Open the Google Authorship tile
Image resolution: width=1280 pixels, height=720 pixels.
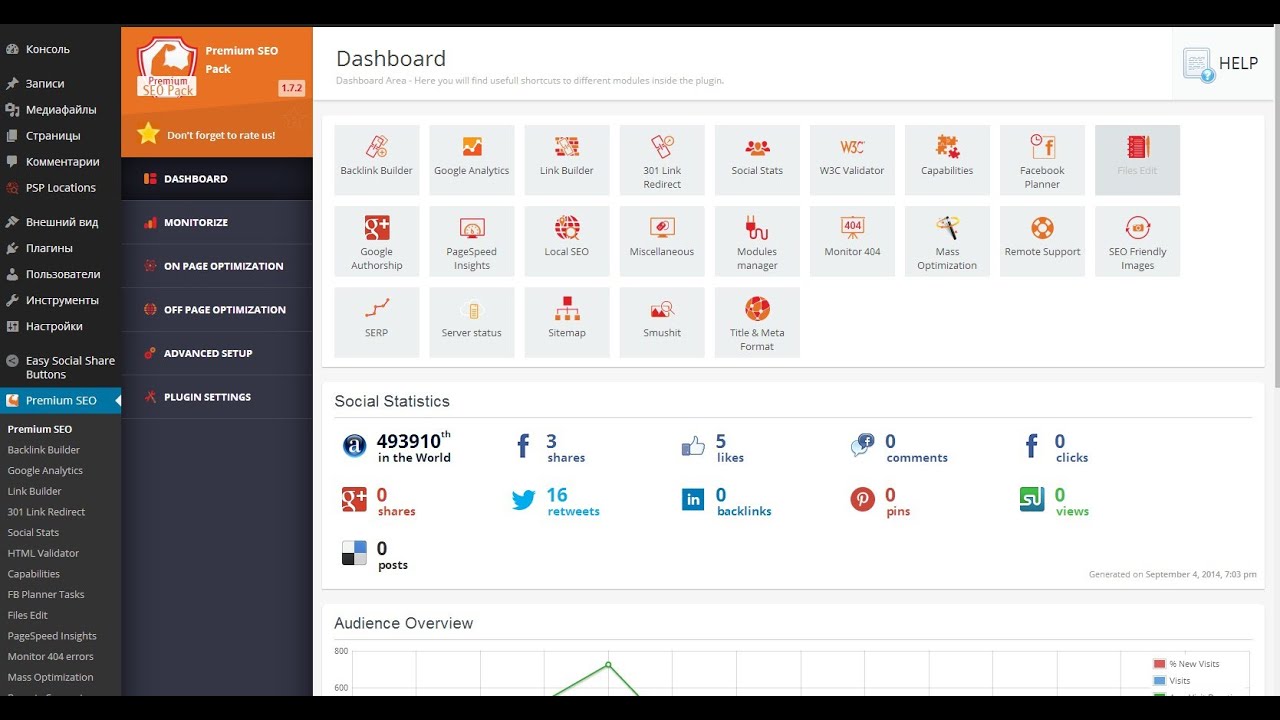point(376,241)
